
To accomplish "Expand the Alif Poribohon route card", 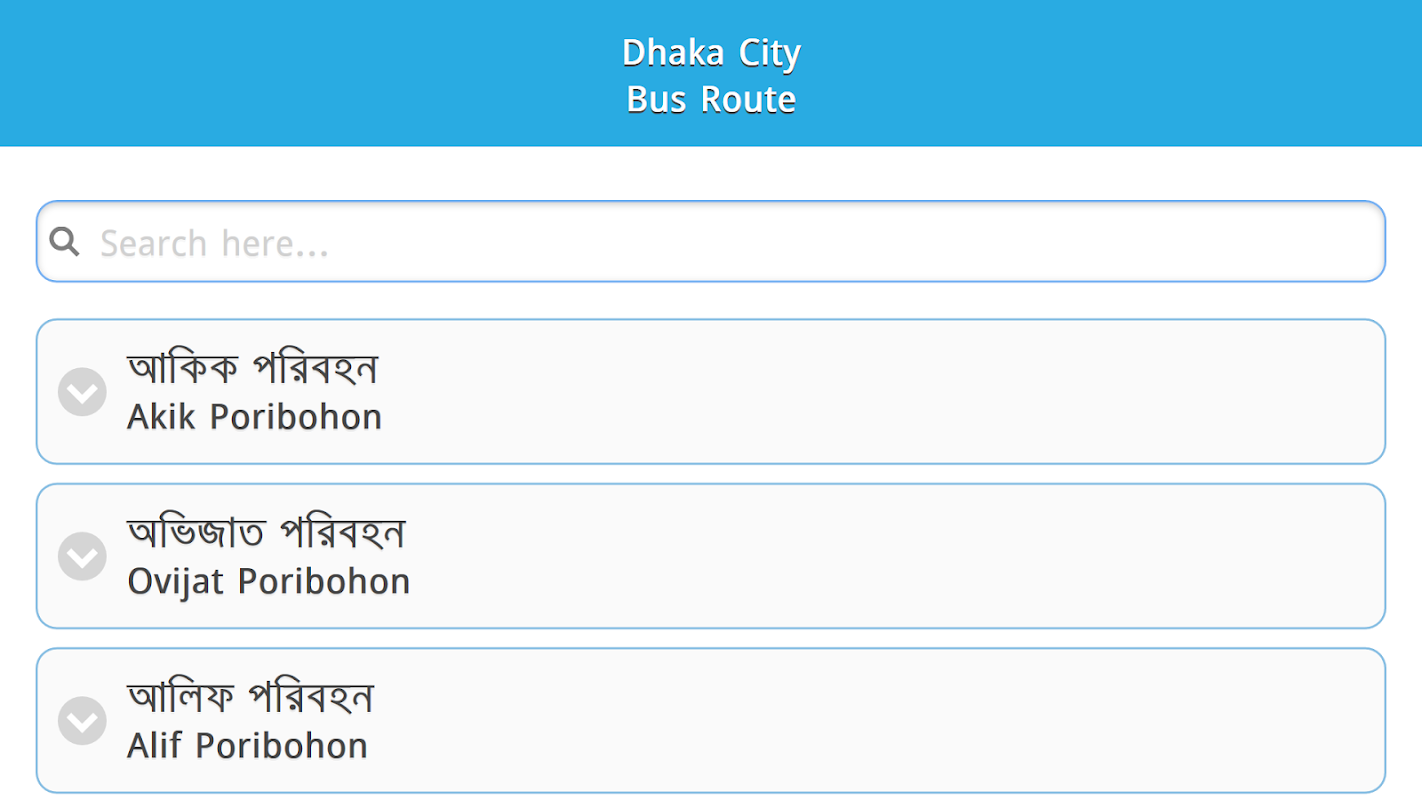I will click(710, 720).
